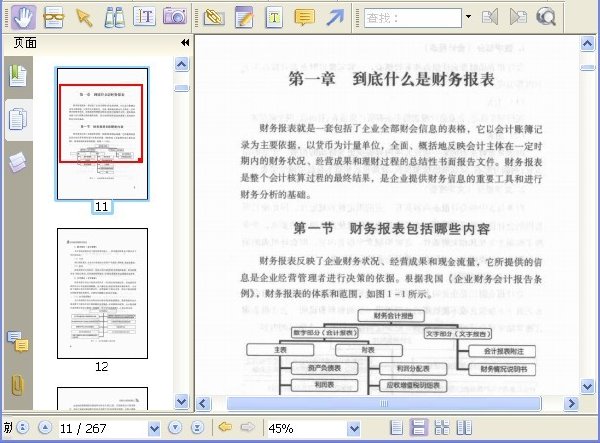Open advanced search magnifier
The width and height of the screenshot is (600, 443).
tap(546, 17)
